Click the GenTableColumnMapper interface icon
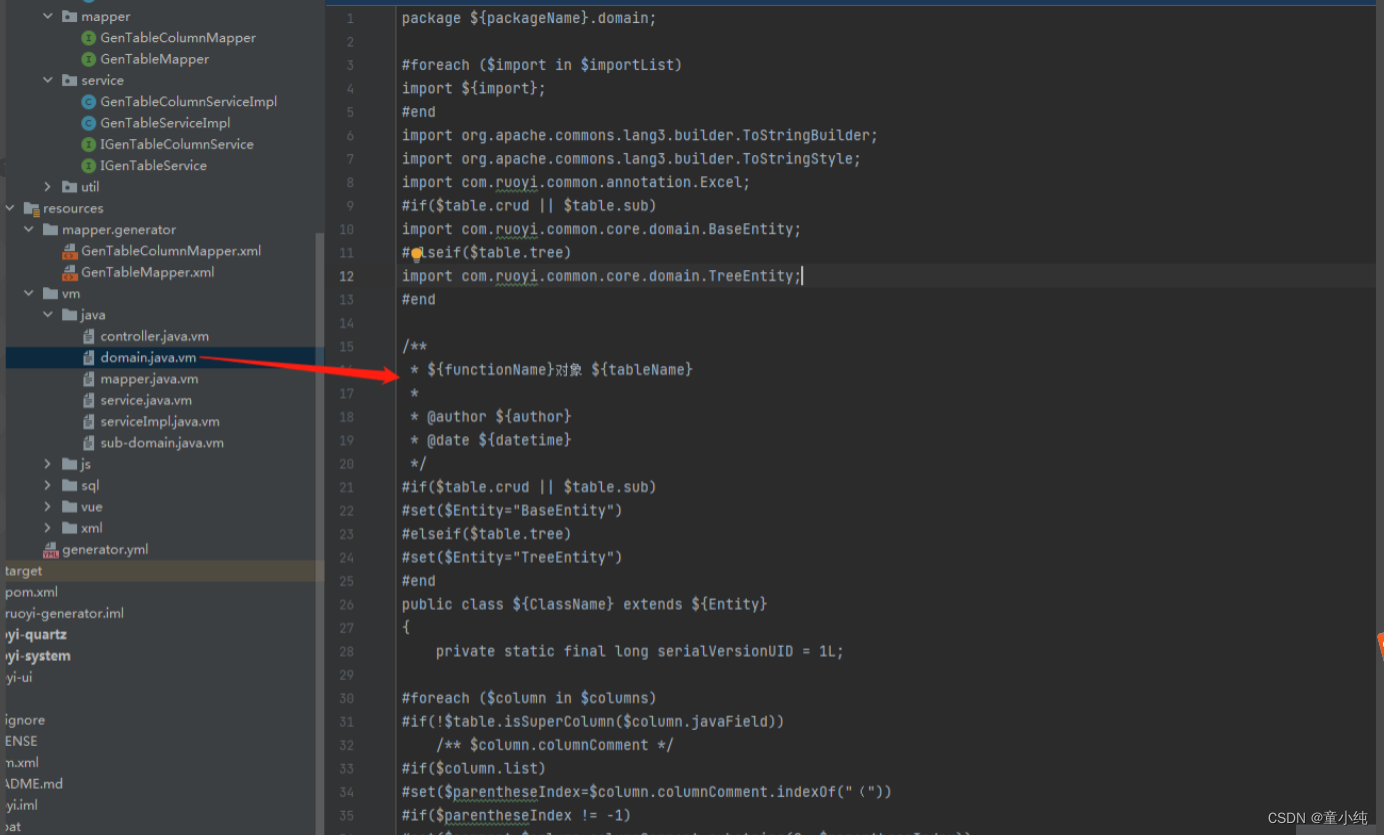Screen dimensions: 1384x835 (89, 38)
